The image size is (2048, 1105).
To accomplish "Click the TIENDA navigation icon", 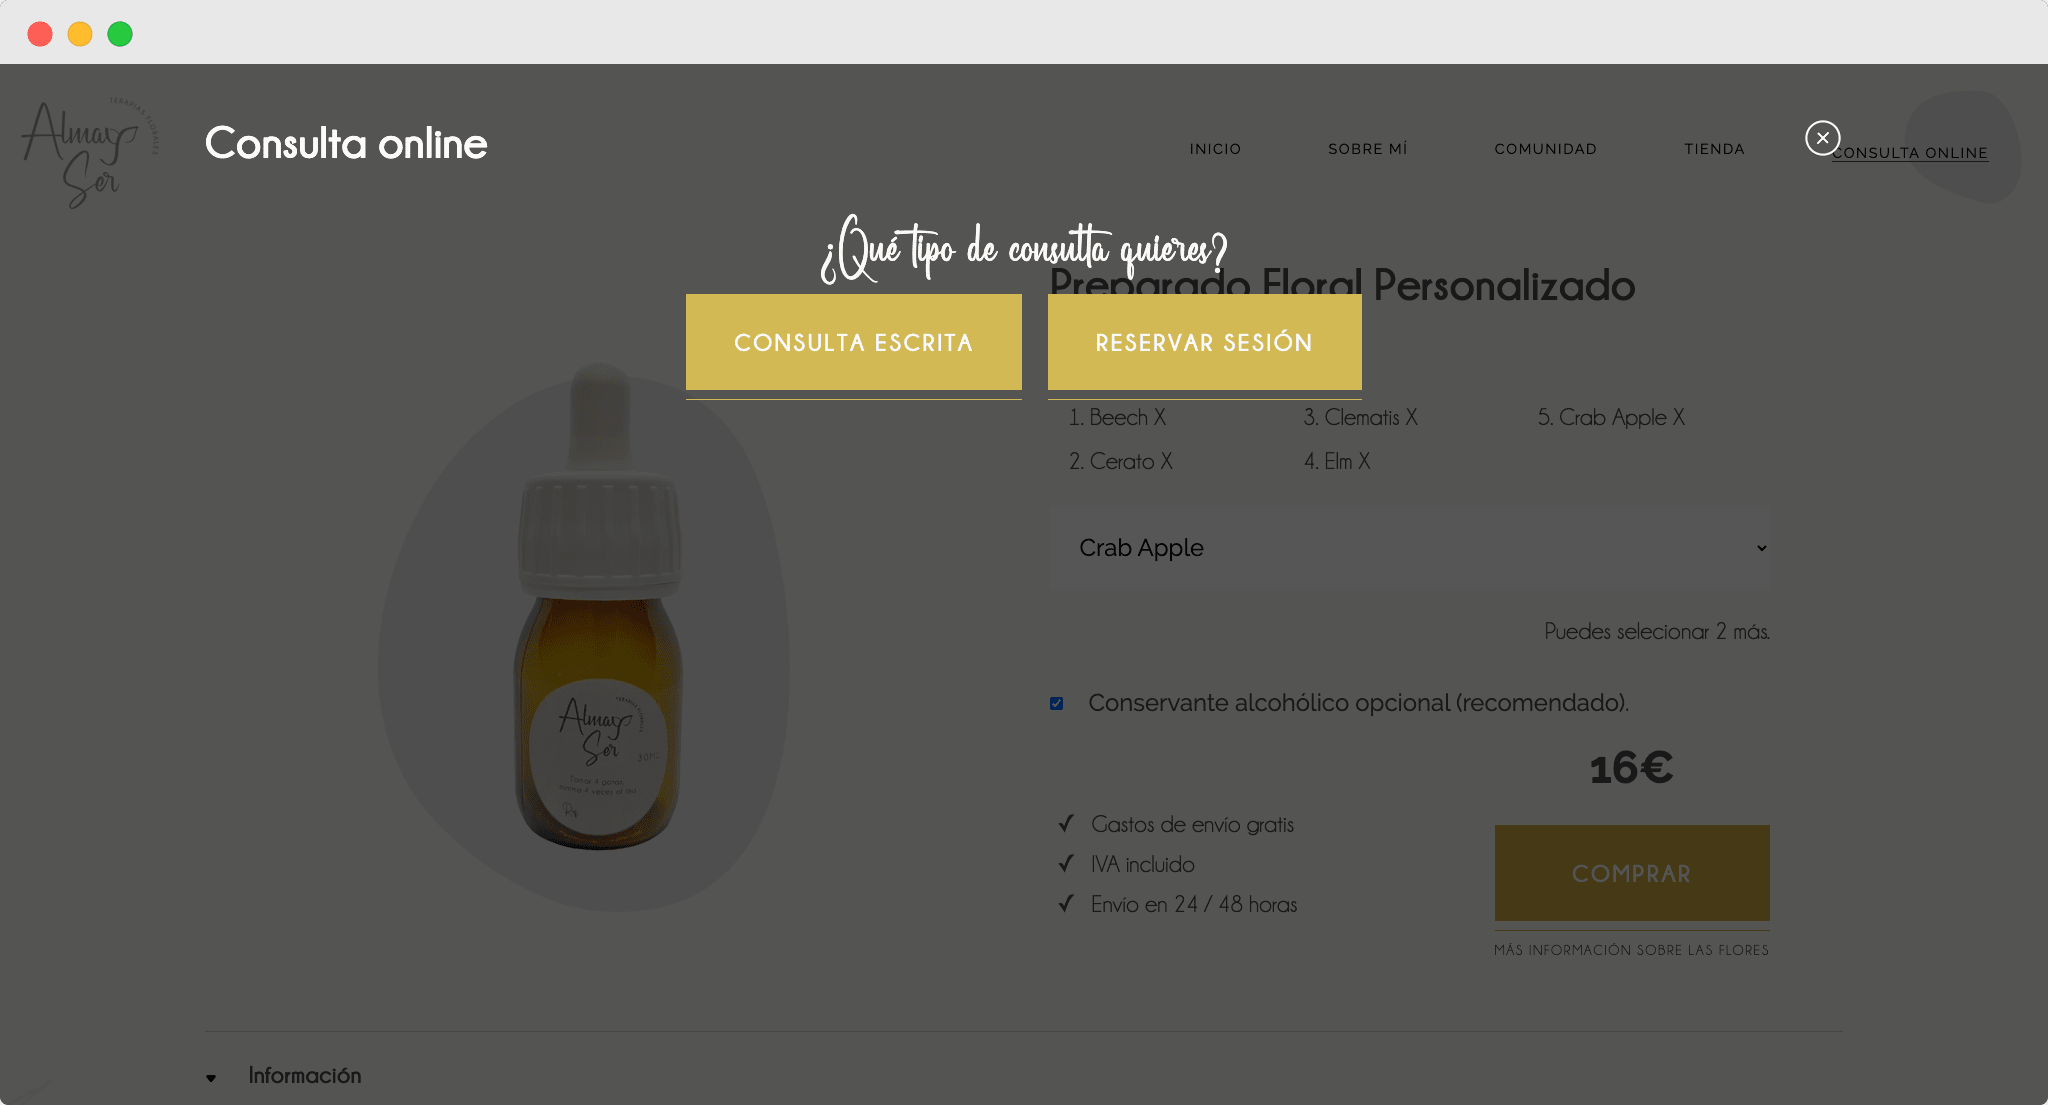I will pos(1712,148).
